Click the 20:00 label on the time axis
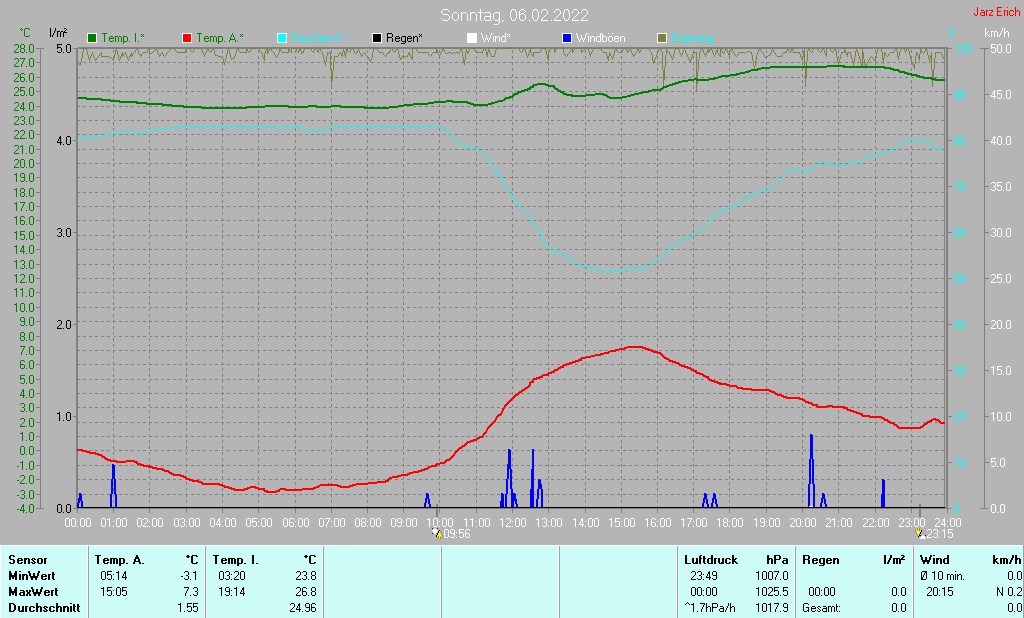Viewport: 1024px width, 618px height. pos(803,522)
